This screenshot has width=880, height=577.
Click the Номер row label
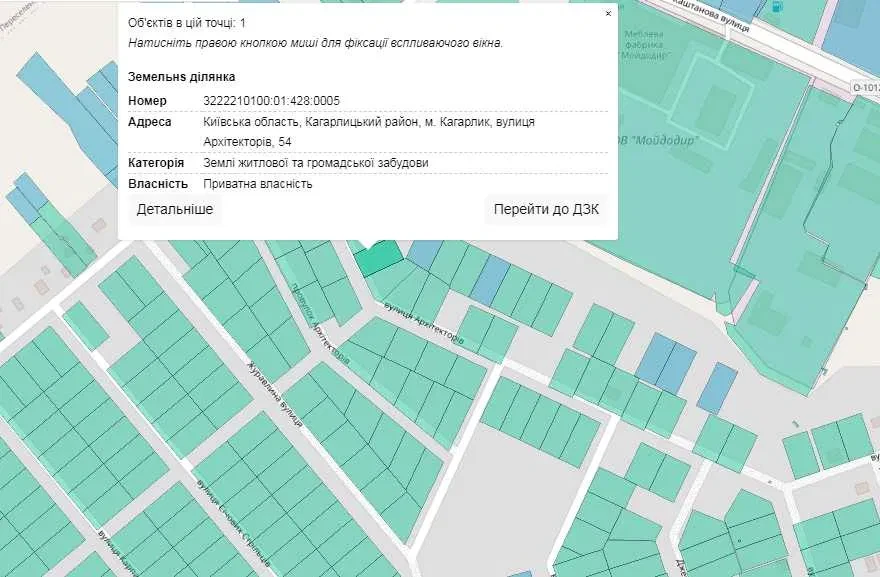(x=147, y=101)
